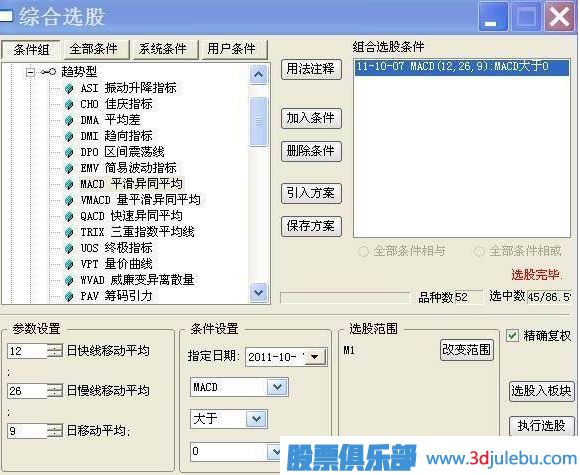The width and height of the screenshot is (580, 475).
Task: Collapse the 趋势型 tree node
Action: pyautogui.click(x=31, y=72)
